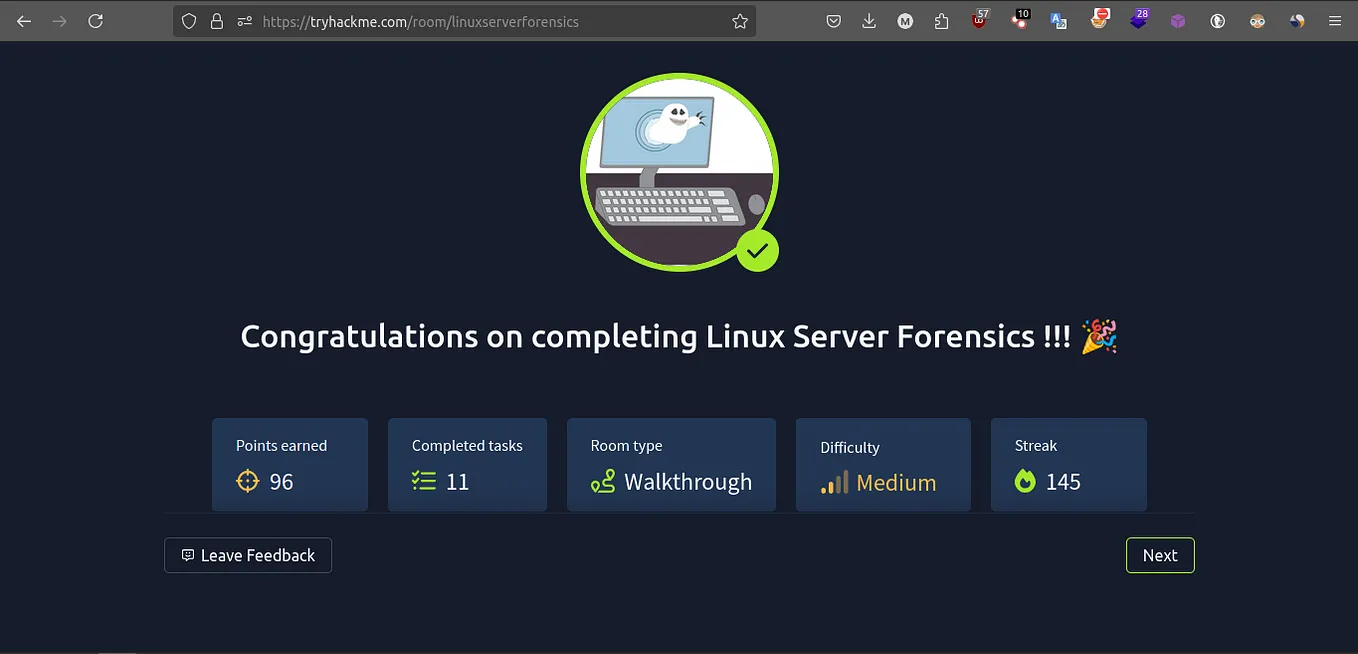This screenshot has height=654, width=1358.
Task: Bookmark this page with the star icon
Action: (x=739, y=20)
